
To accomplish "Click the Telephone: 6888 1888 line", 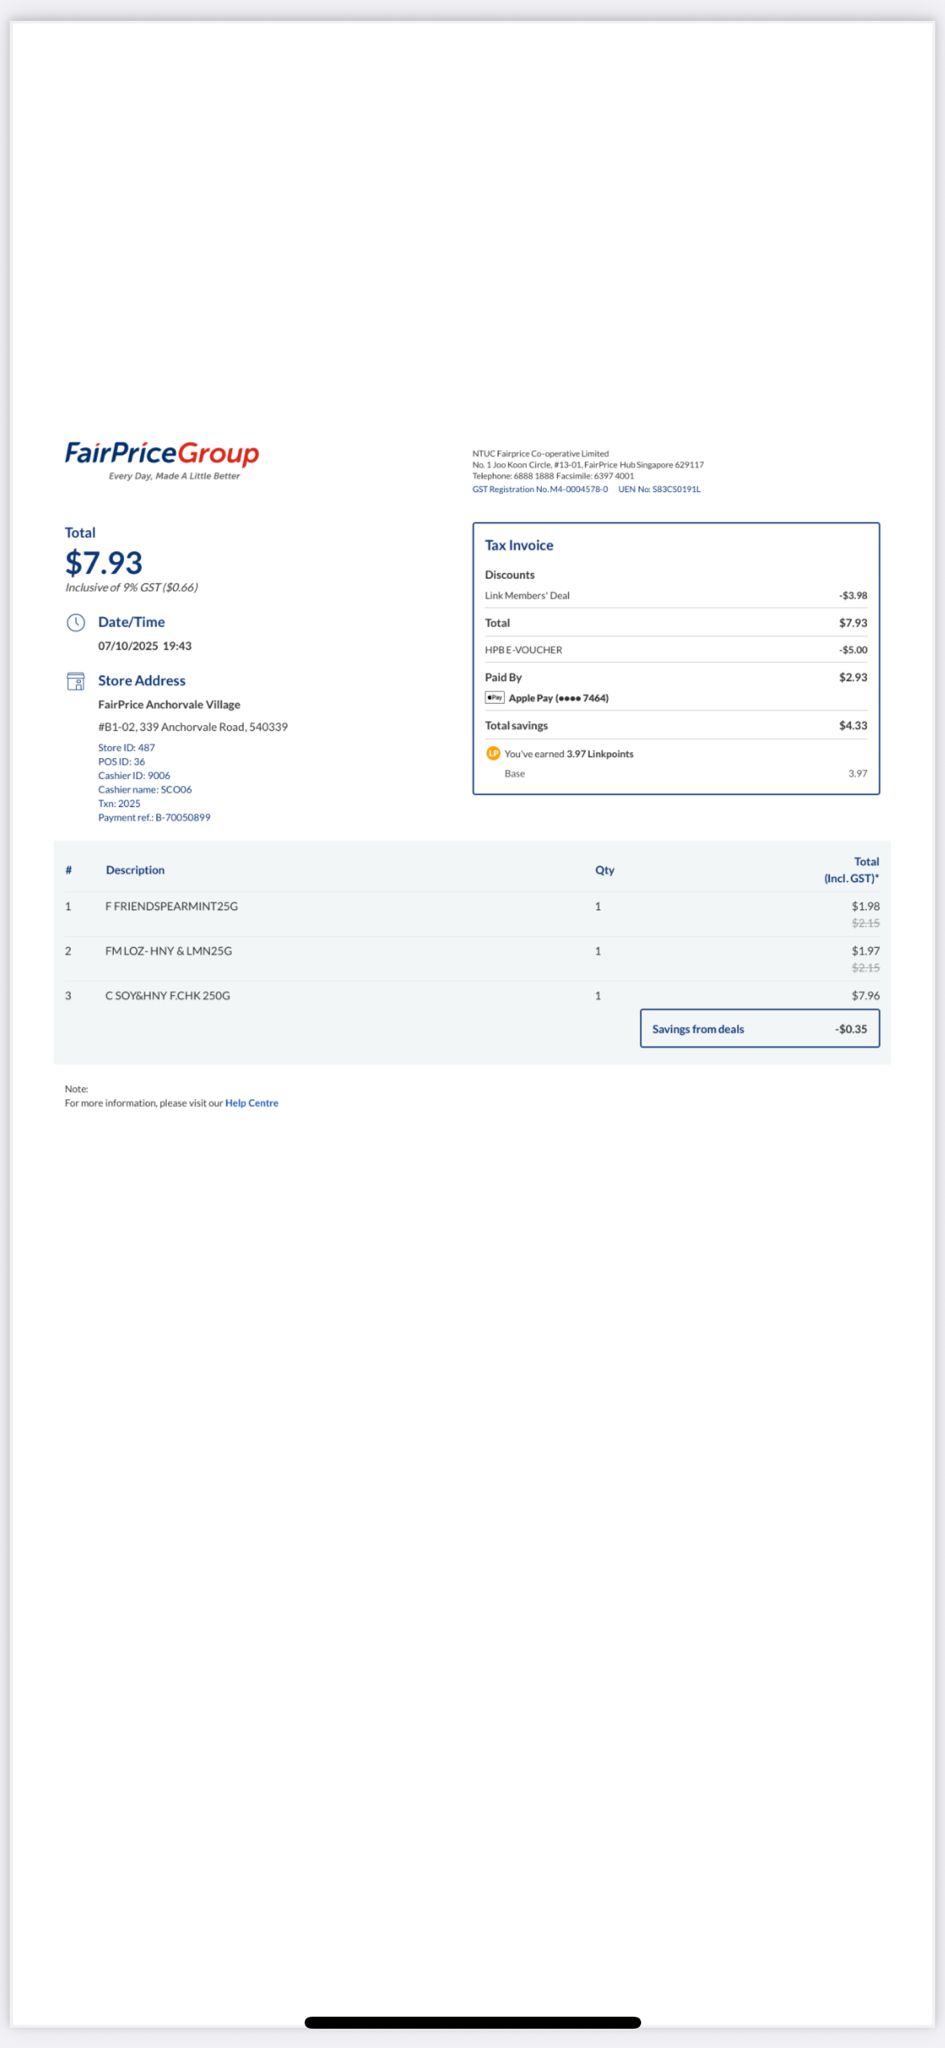I will coord(553,476).
